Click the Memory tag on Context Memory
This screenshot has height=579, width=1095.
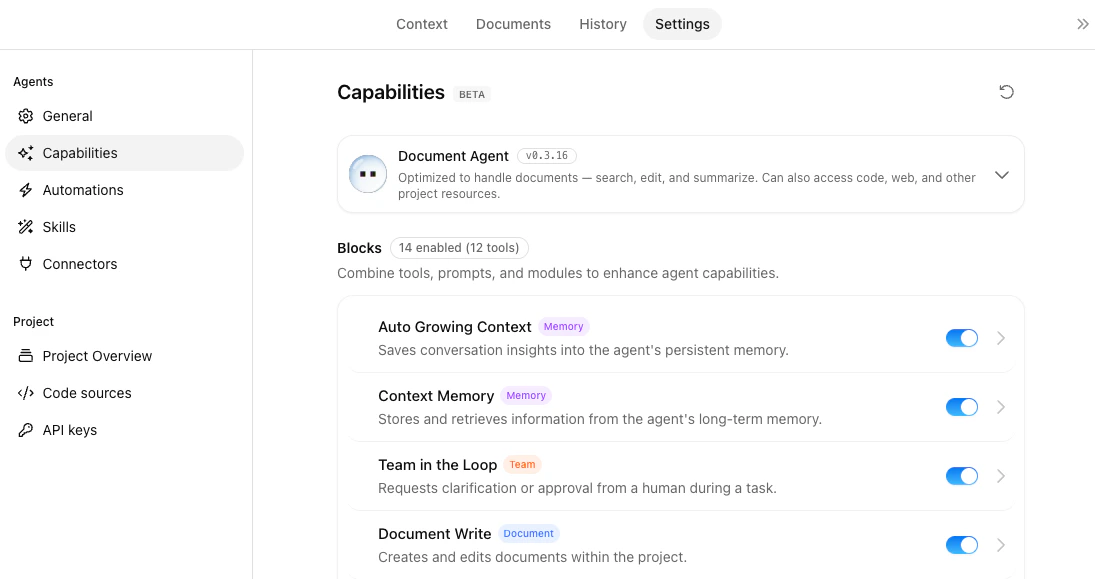[x=526, y=396]
